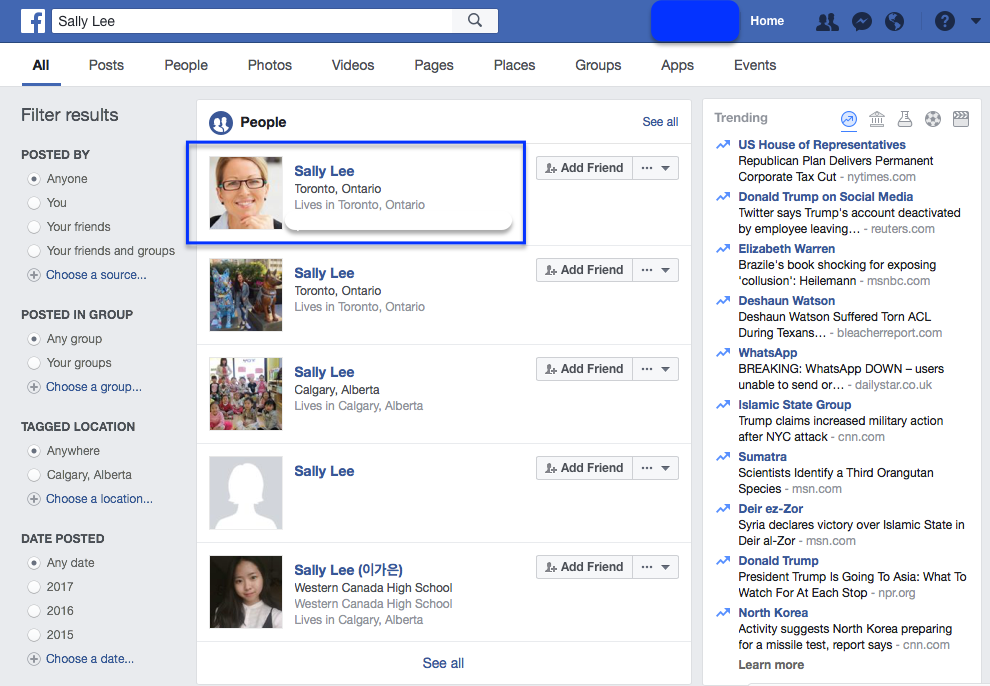Screen dimensions: 990x686
Task: Select Your friends radio option
Action: point(33,227)
